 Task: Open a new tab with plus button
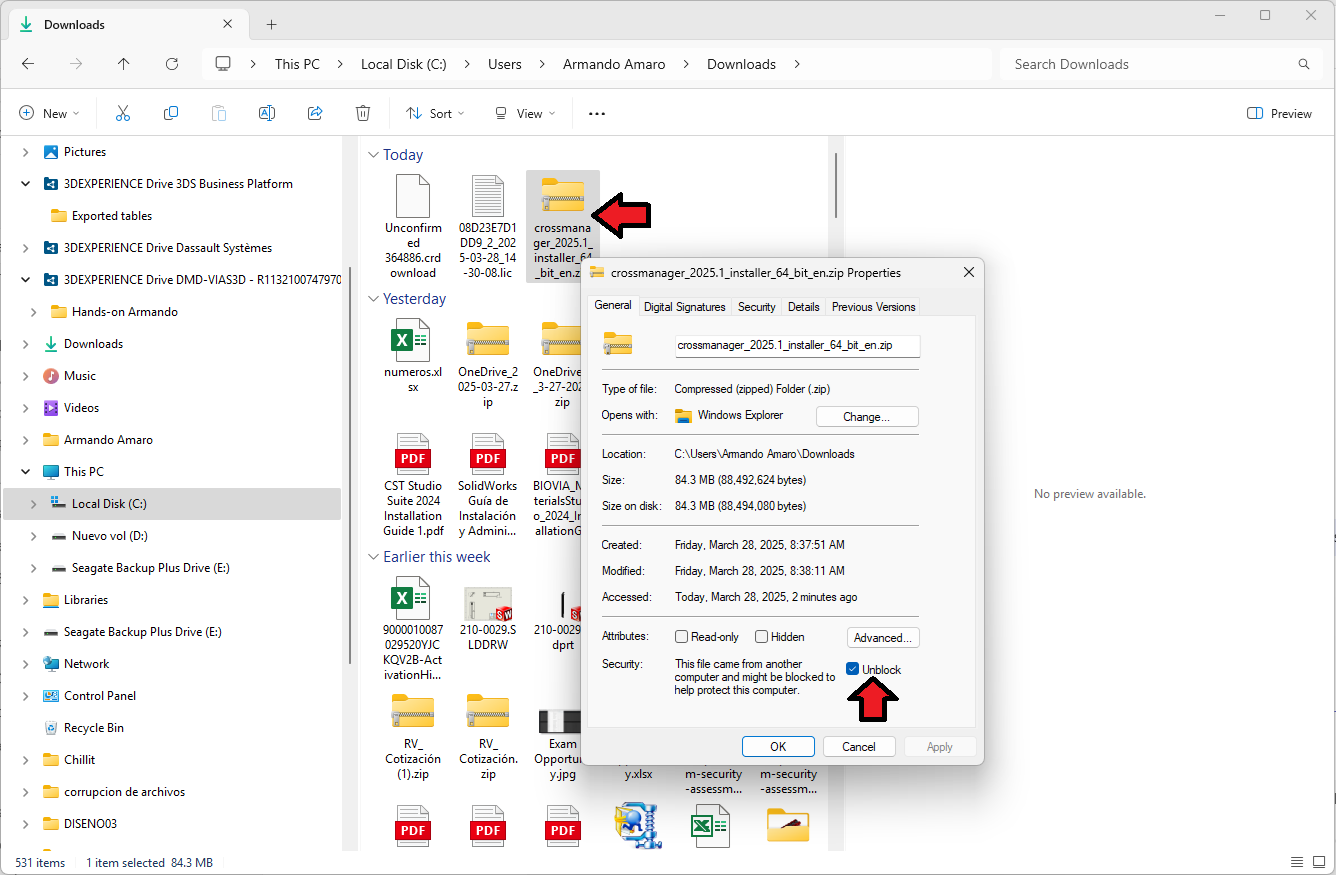tap(271, 25)
